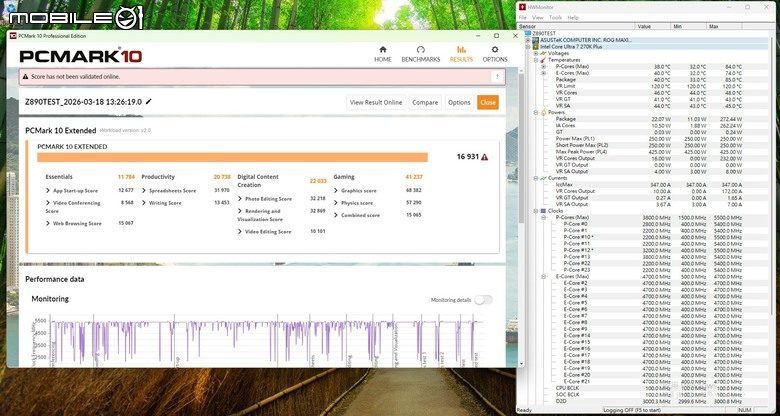Switch to the BENCHMARKS tab

[x=420, y=54]
